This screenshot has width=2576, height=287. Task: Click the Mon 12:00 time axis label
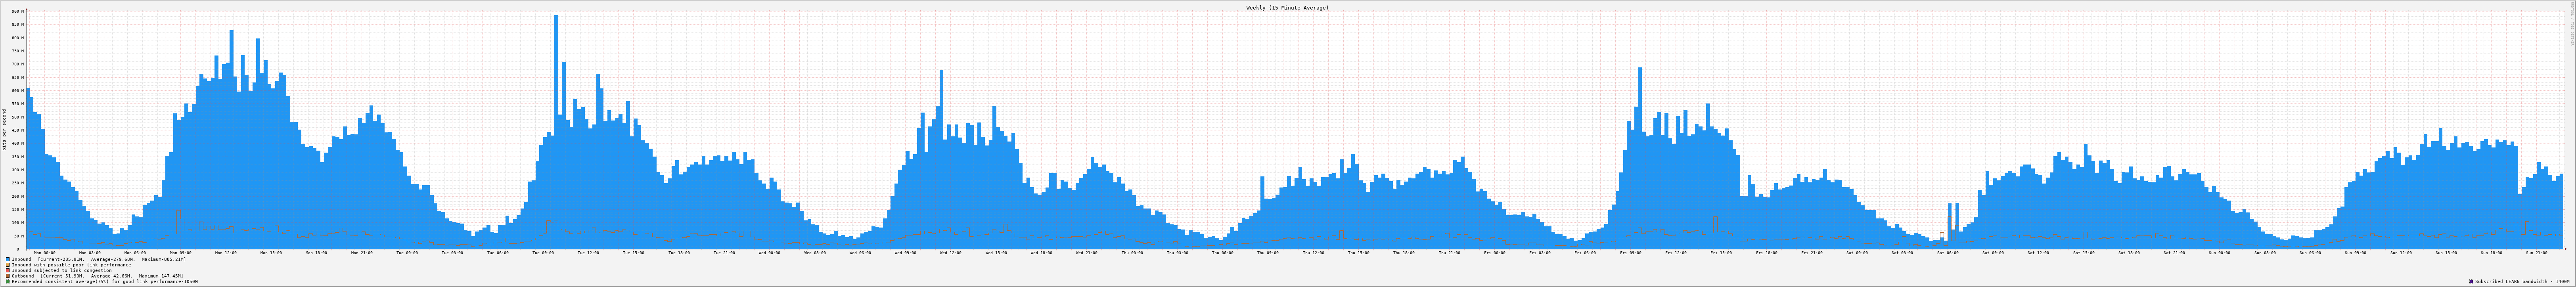click(226, 253)
